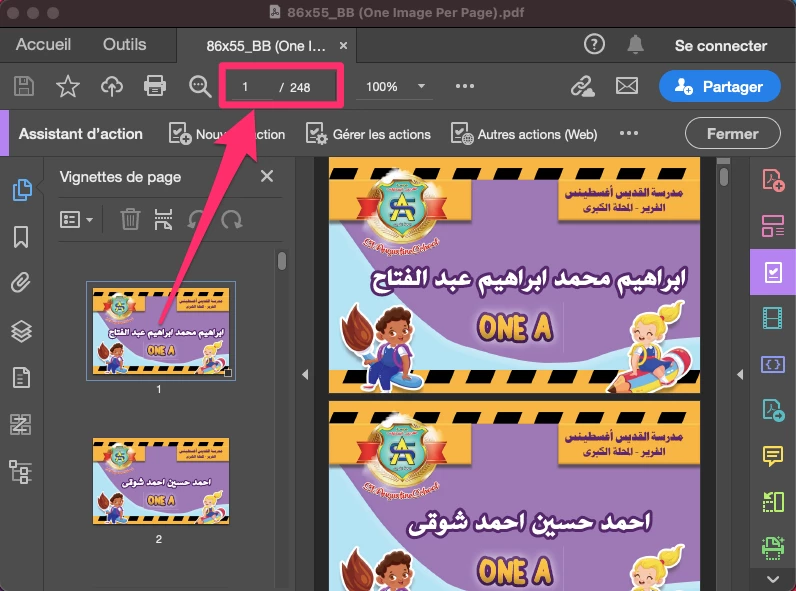Open Print Production tool
Viewport: 796px width, 591px height.
pyautogui.click(x=773, y=548)
